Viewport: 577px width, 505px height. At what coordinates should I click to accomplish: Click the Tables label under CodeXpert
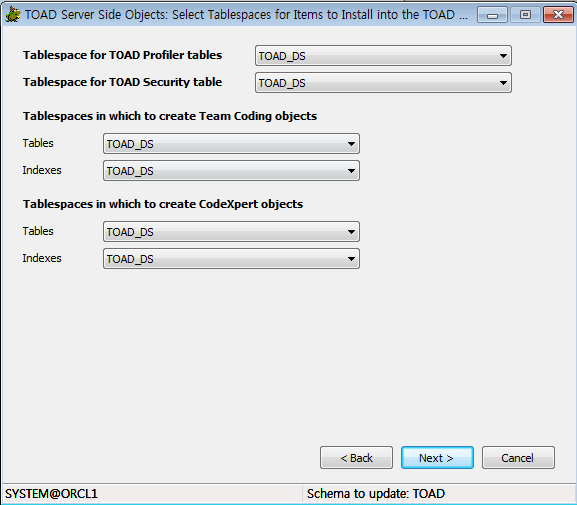point(38,231)
